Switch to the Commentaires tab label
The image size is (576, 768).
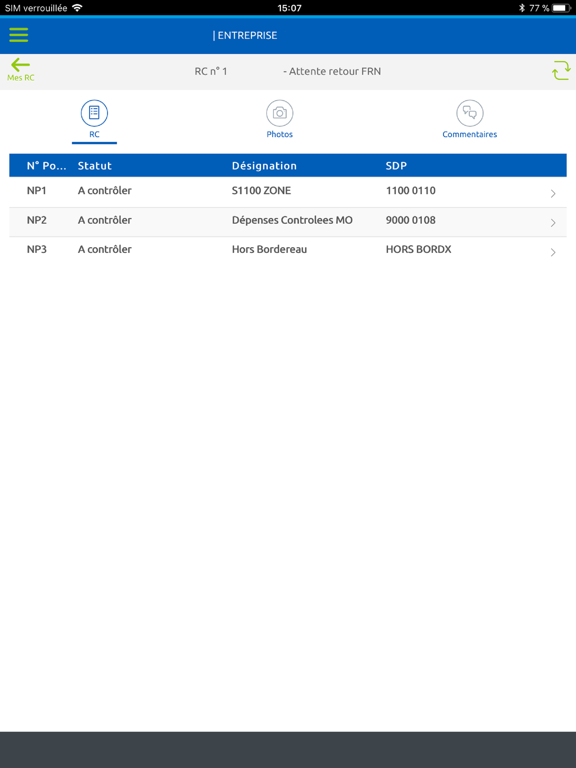[x=470, y=134]
